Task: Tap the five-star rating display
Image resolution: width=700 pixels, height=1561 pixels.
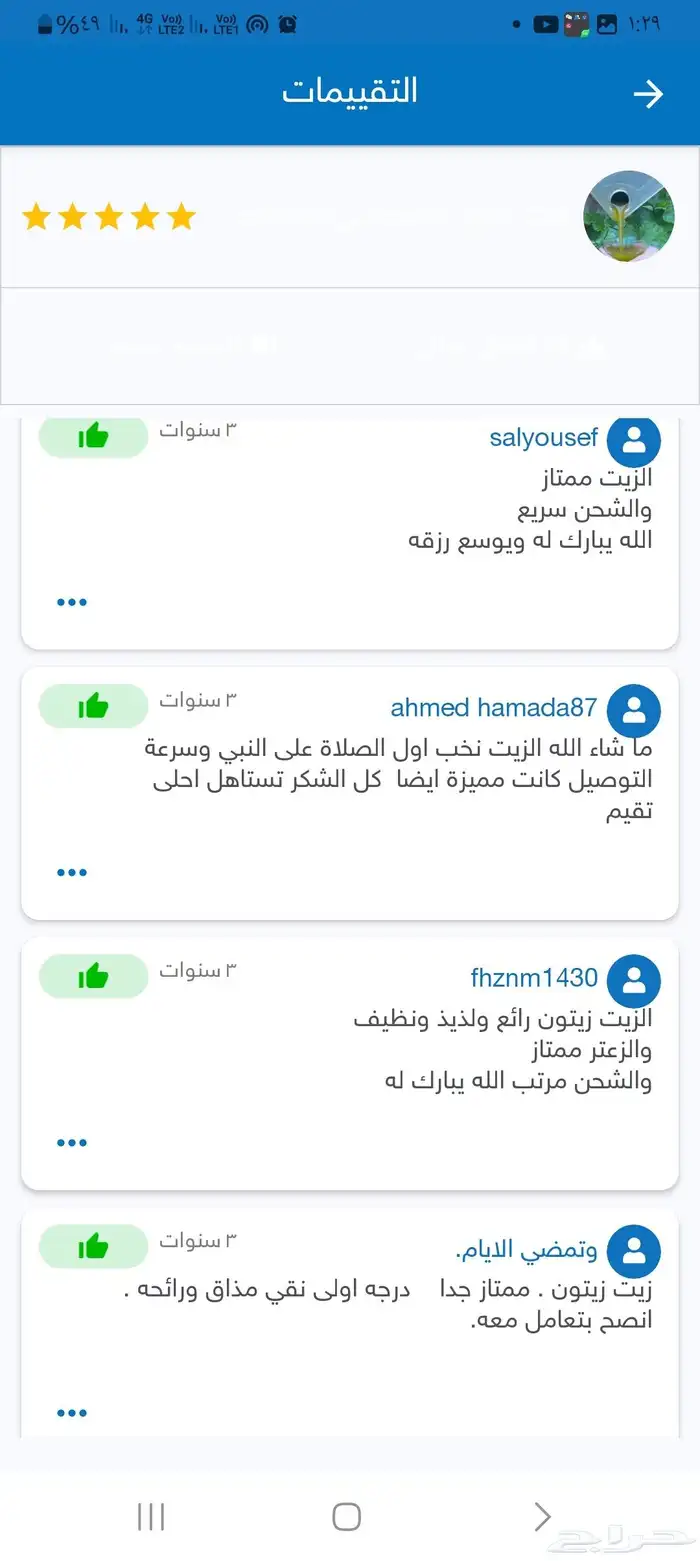Action: click(109, 216)
